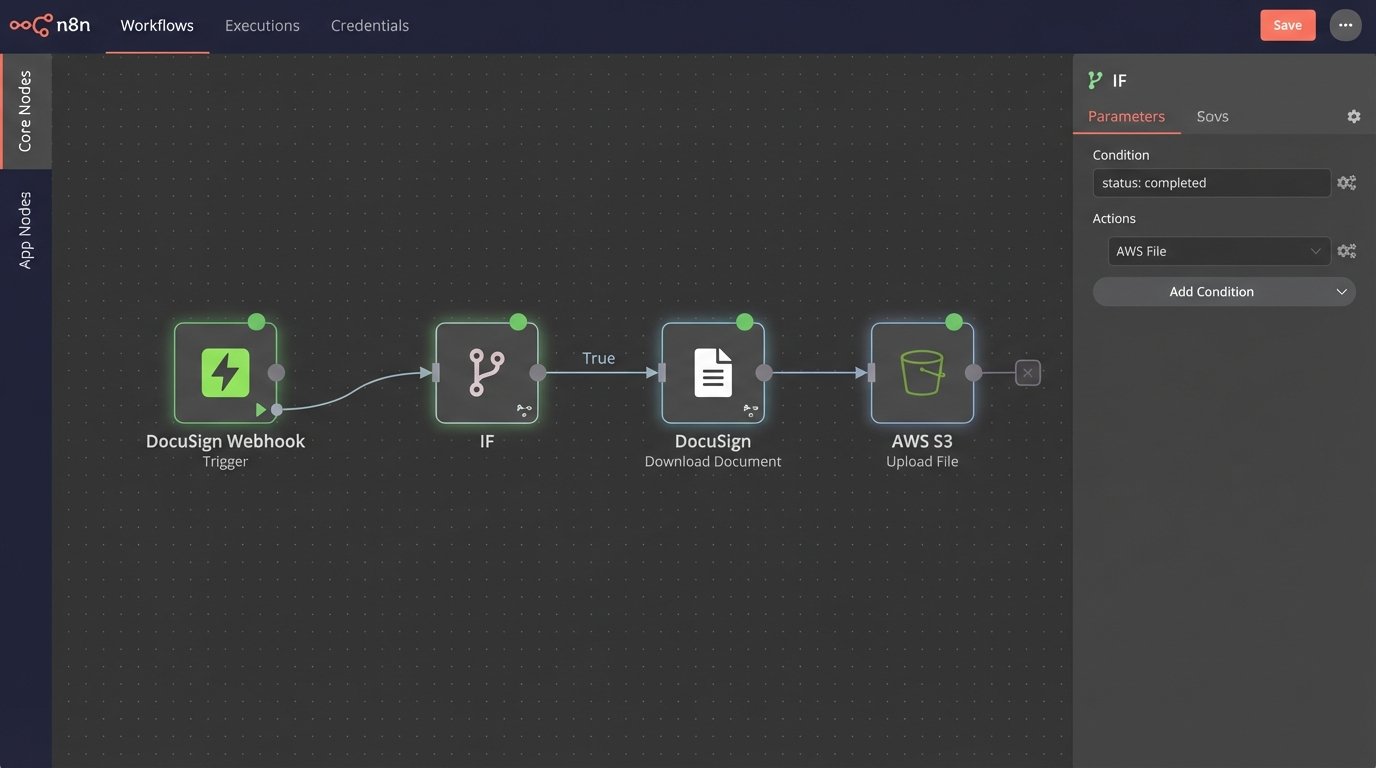Open the Sovs tab in the panel
Screen dimensions: 1376x768
(x=1212, y=116)
